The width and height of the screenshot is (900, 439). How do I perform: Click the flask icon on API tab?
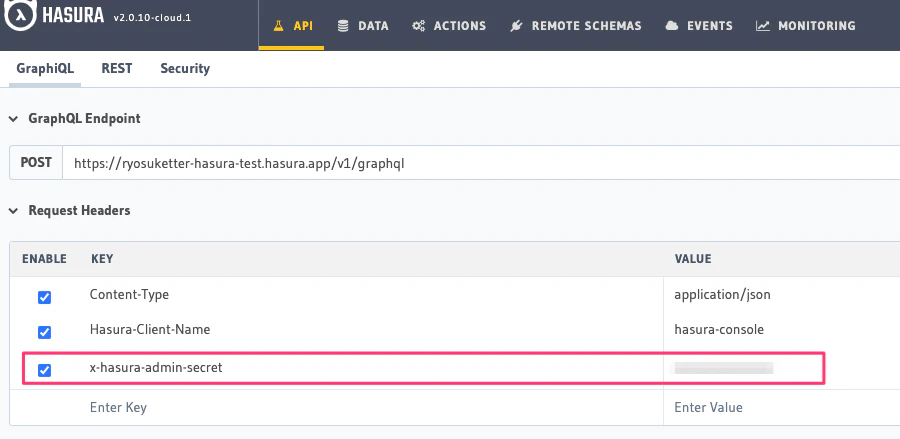point(279,26)
